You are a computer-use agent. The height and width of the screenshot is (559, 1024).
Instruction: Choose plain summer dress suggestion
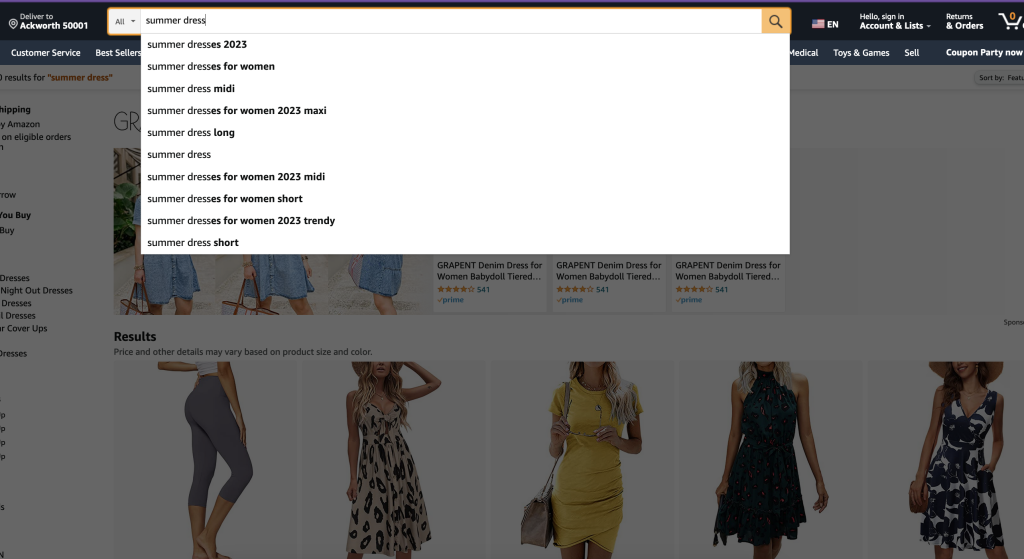[x=465, y=155]
